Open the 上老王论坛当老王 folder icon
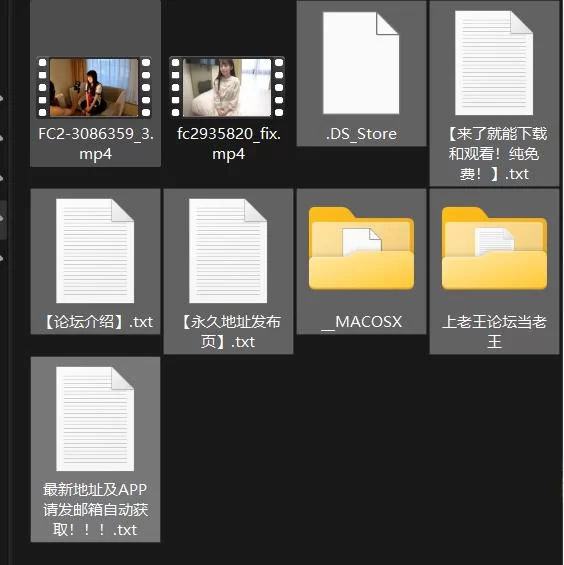 click(494, 248)
